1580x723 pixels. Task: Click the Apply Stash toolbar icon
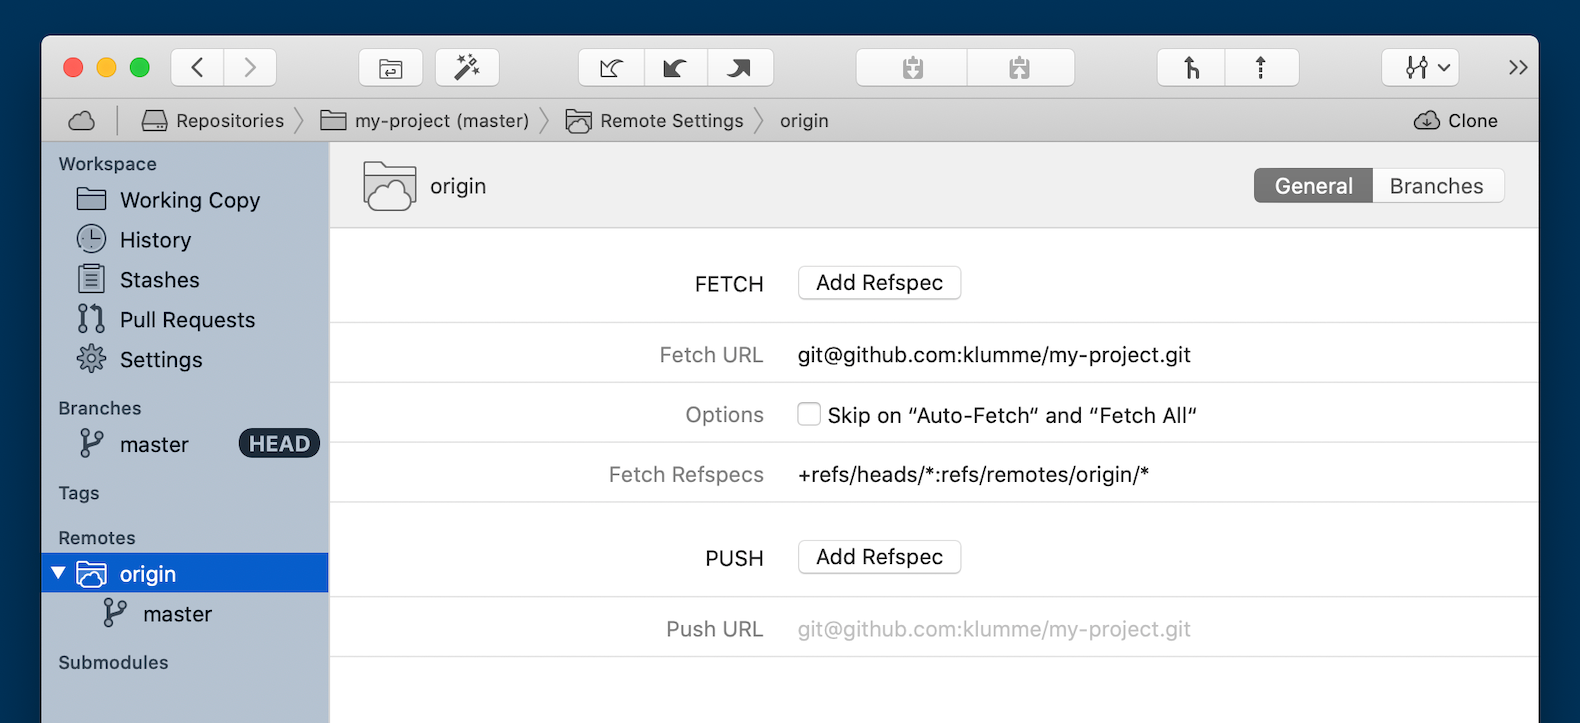point(1019,68)
